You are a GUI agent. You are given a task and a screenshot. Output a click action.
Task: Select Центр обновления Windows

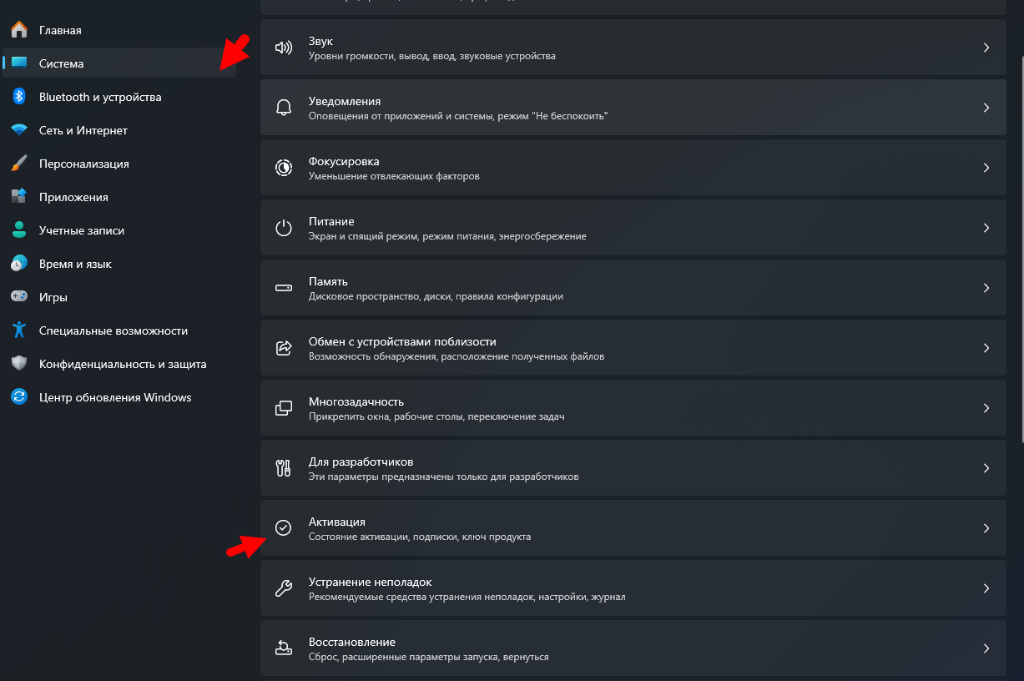pyautogui.click(x=115, y=397)
